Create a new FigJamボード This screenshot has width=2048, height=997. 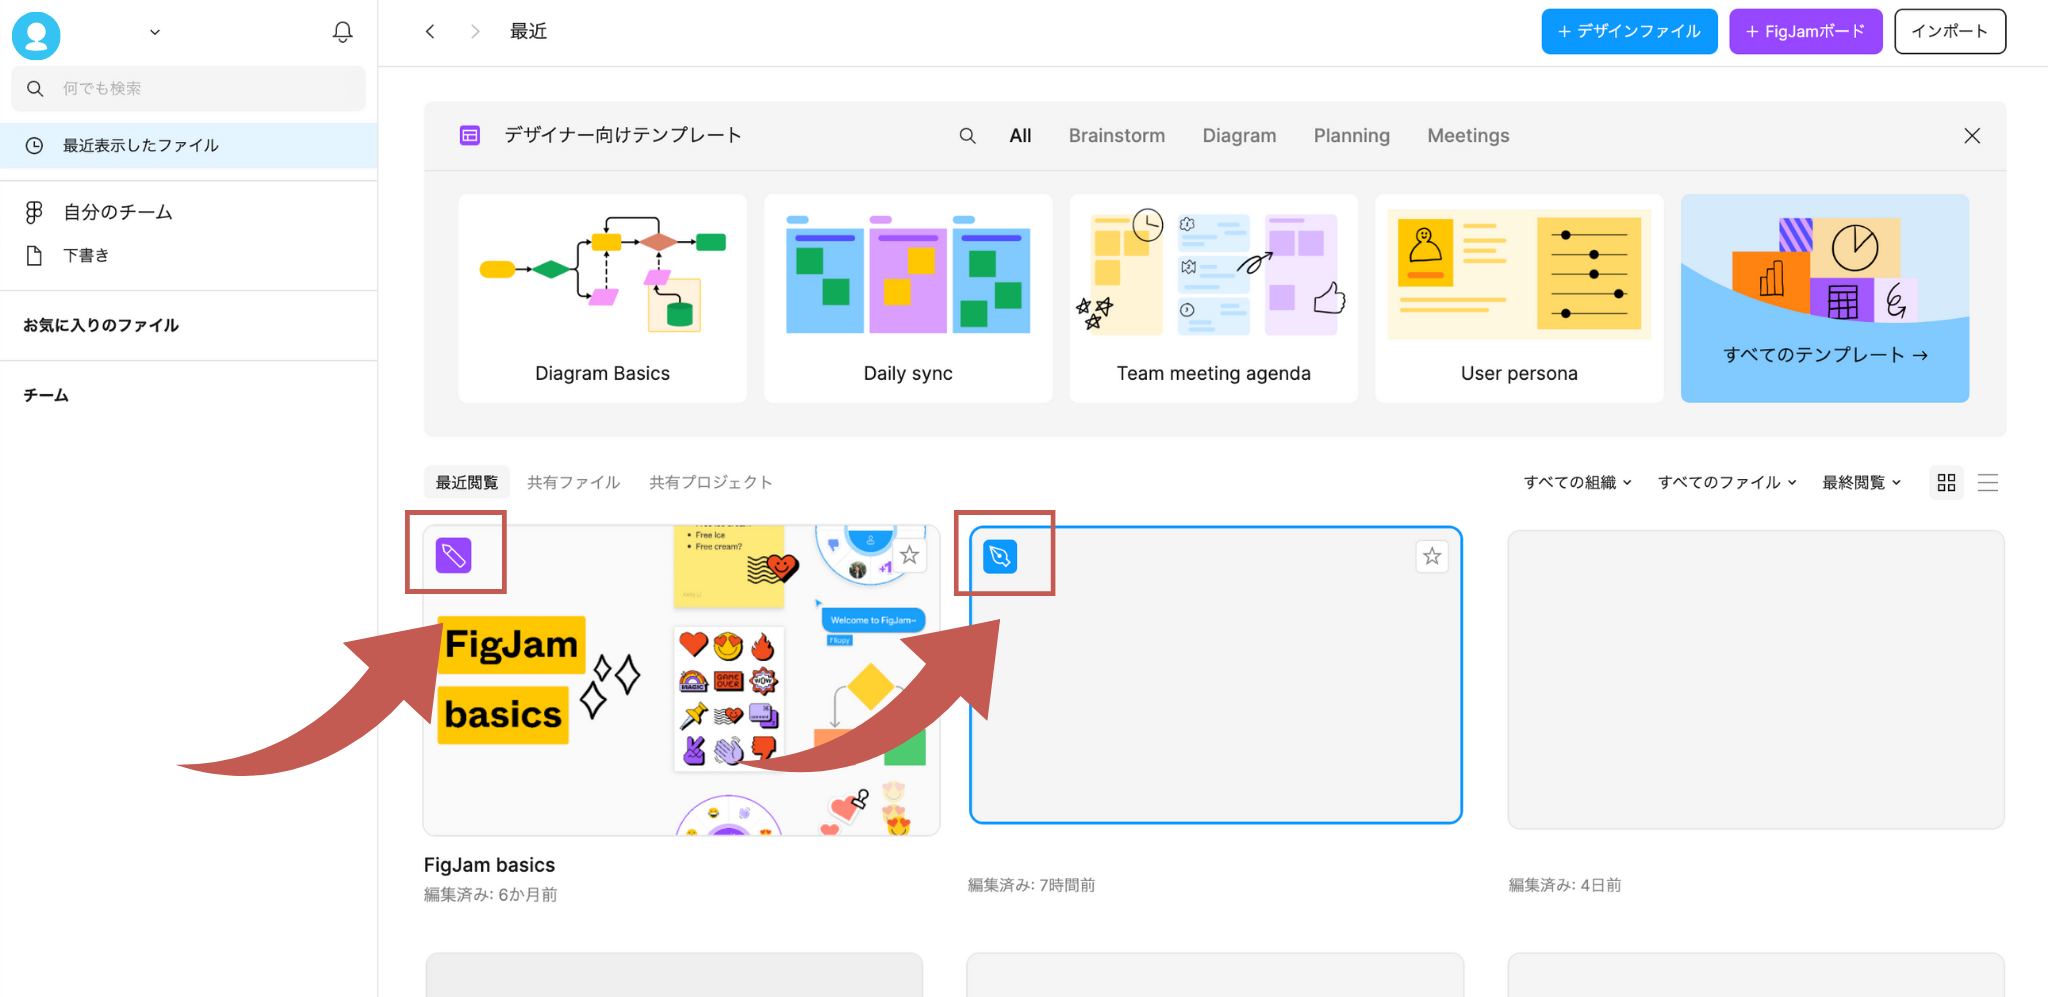point(1805,31)
